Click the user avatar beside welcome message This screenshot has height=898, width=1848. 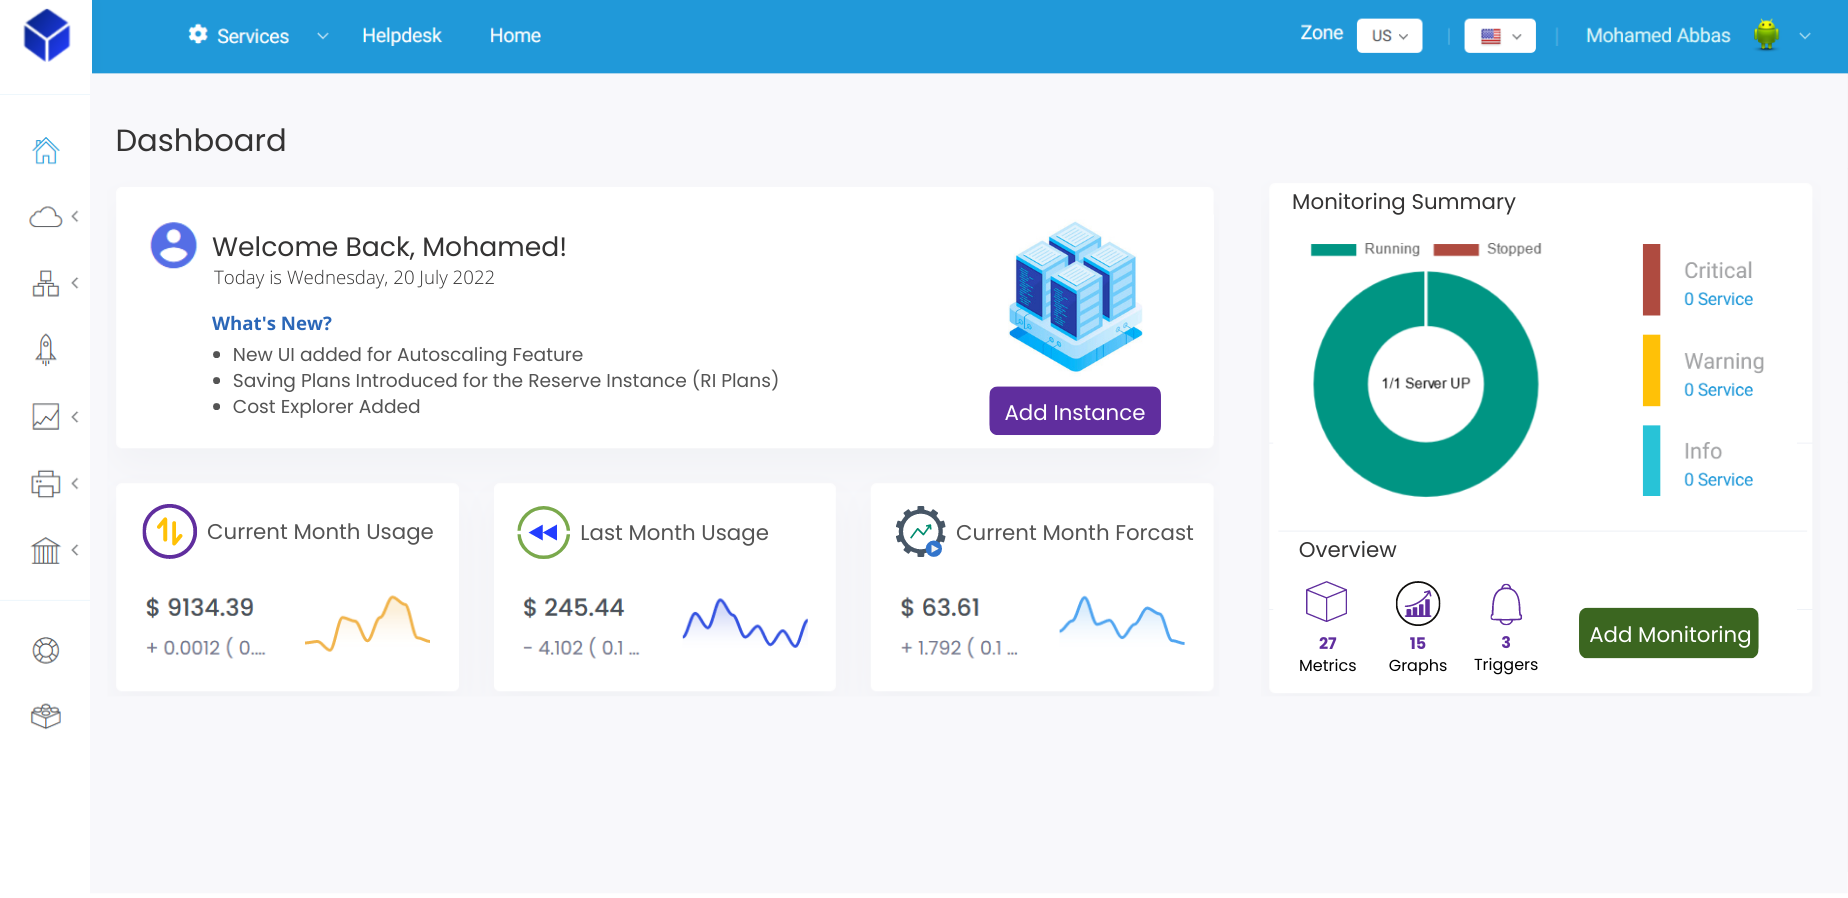click(174, 245)
